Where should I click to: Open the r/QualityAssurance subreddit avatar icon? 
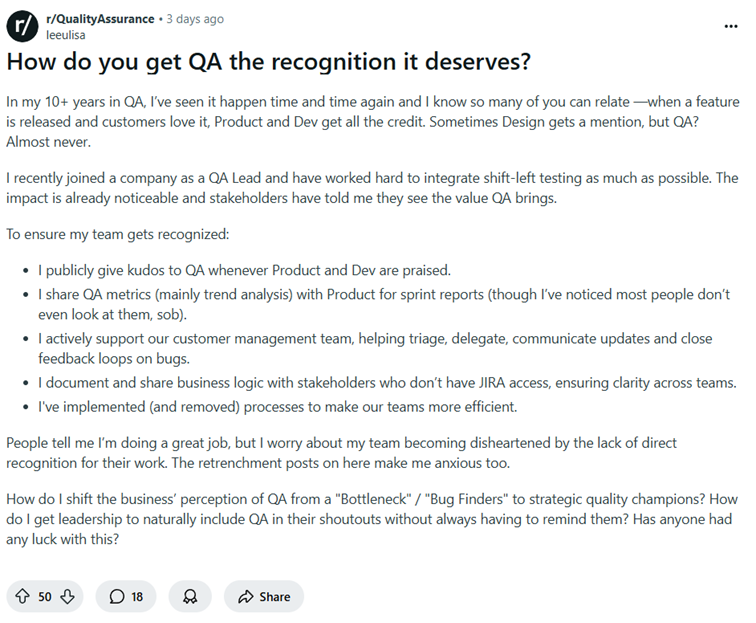point(23,25)
